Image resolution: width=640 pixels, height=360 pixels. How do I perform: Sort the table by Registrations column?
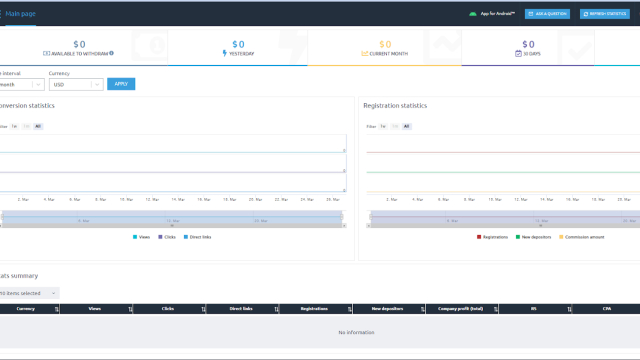349,309
